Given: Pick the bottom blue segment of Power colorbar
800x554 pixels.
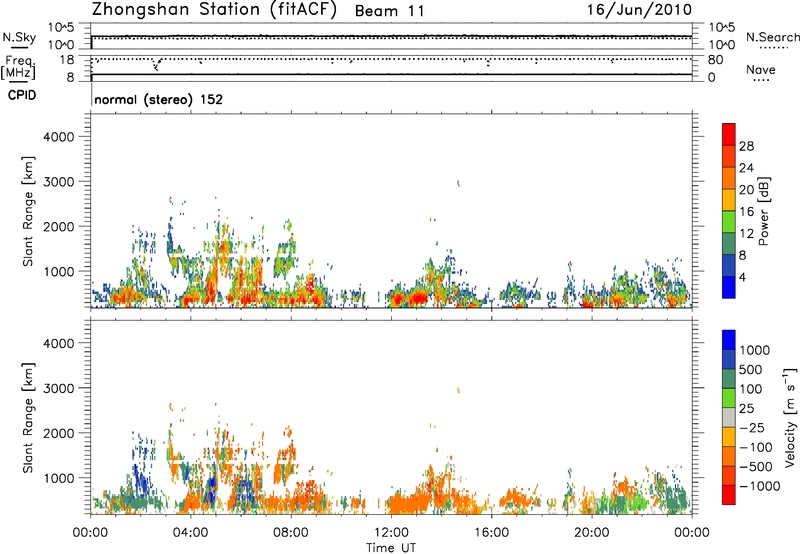Looking at the screenshot, I should (x=729, y=287).
